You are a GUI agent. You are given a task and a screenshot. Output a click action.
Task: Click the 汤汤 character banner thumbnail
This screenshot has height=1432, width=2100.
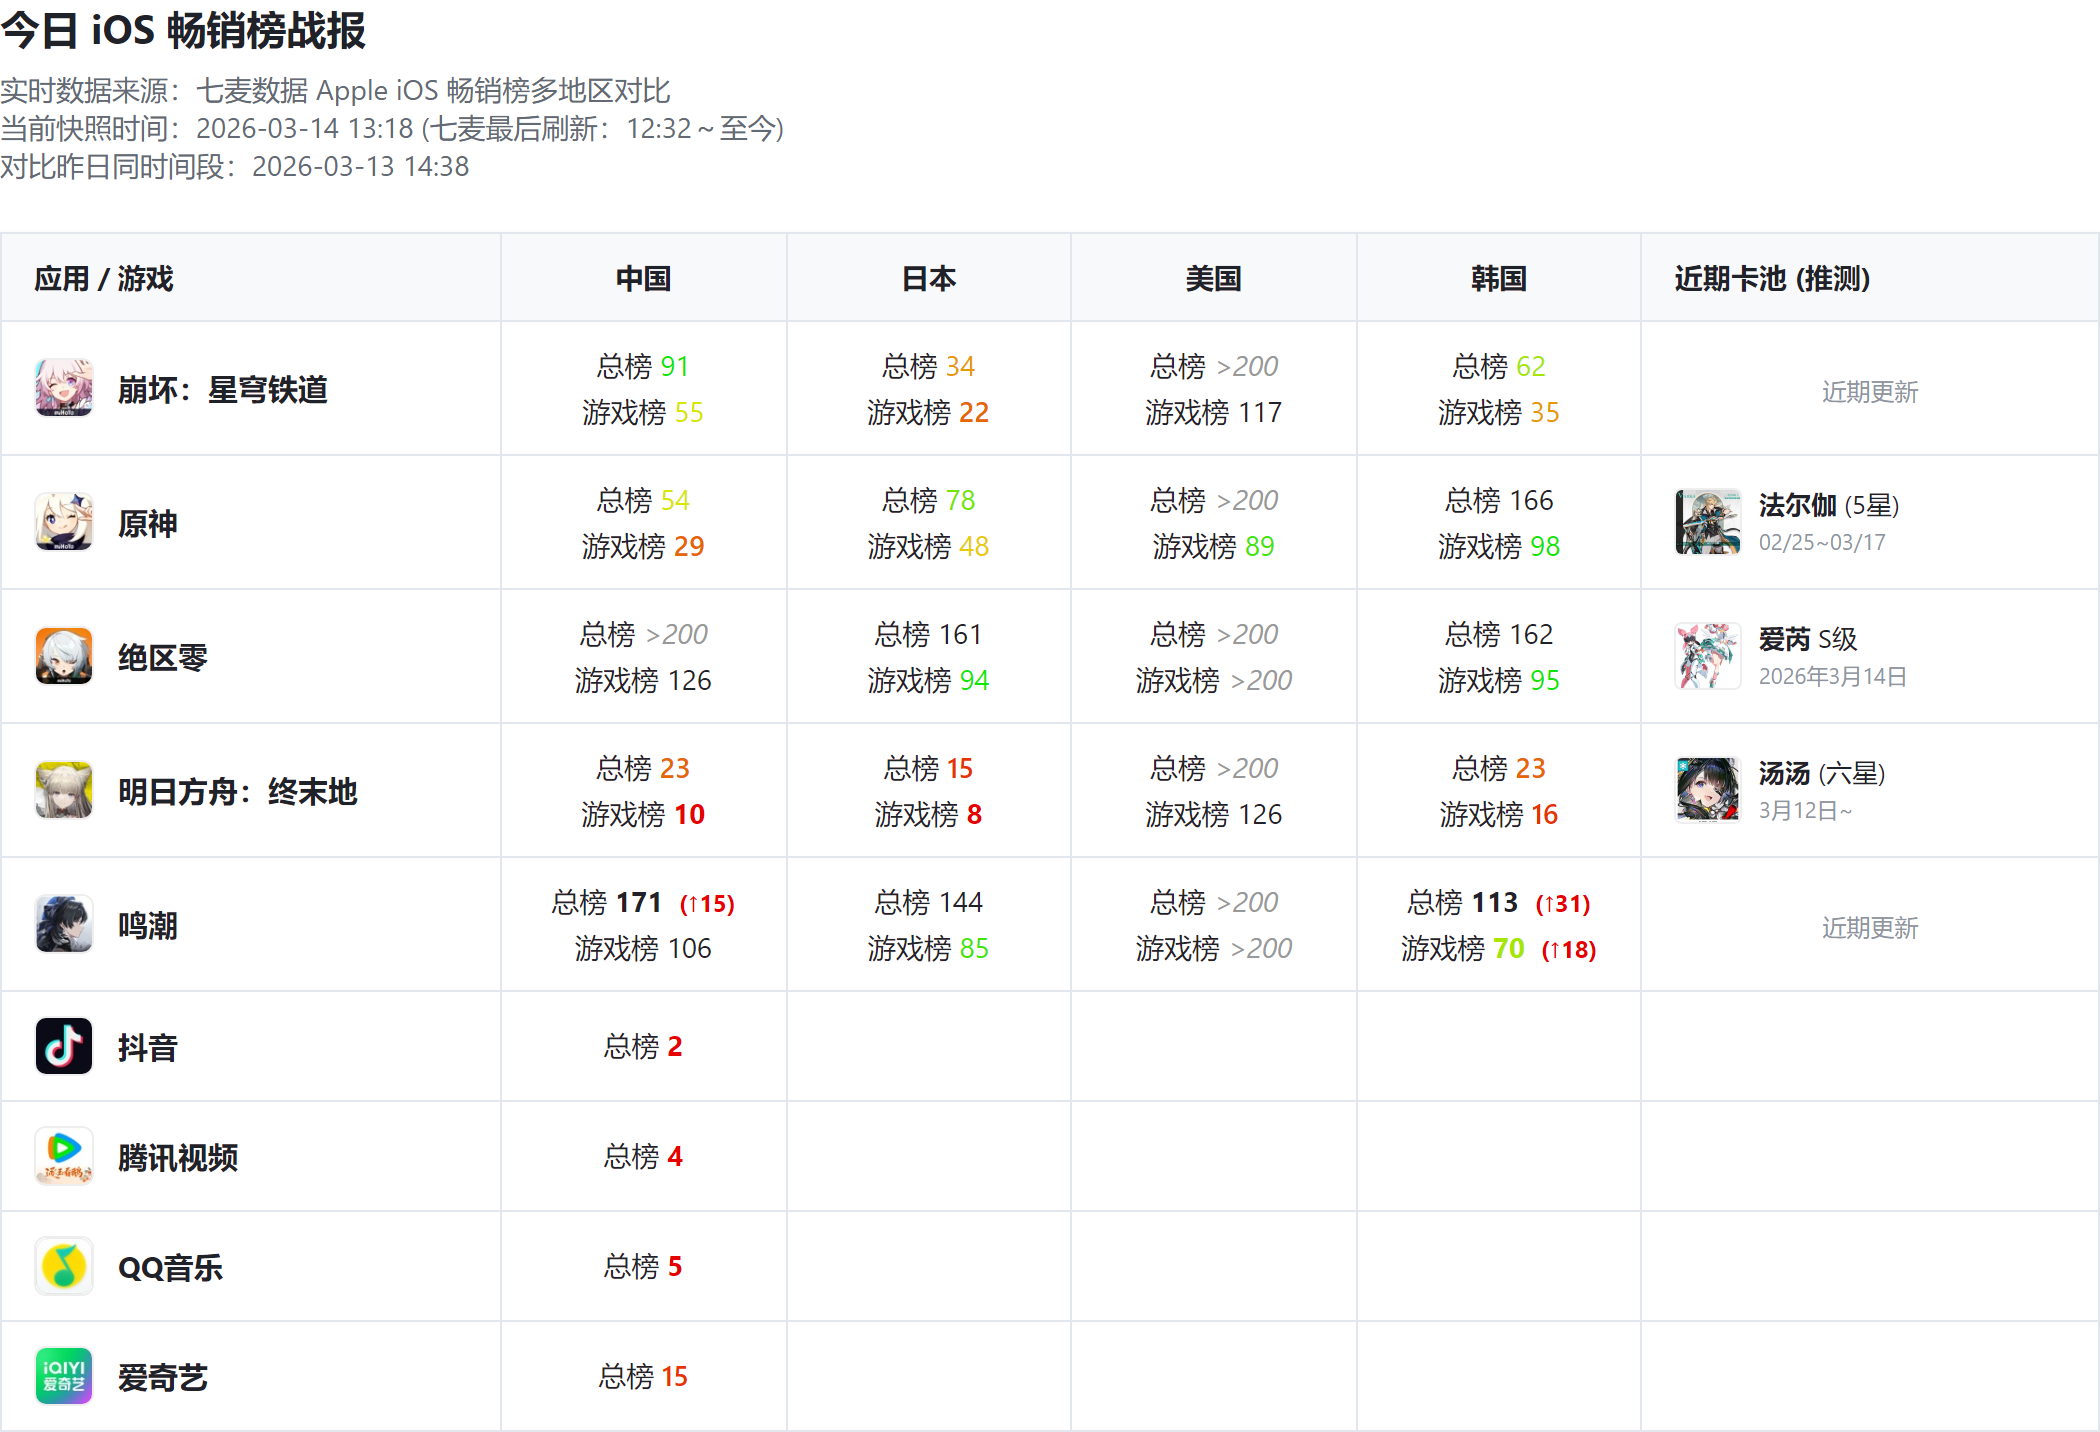[1708, 790]
